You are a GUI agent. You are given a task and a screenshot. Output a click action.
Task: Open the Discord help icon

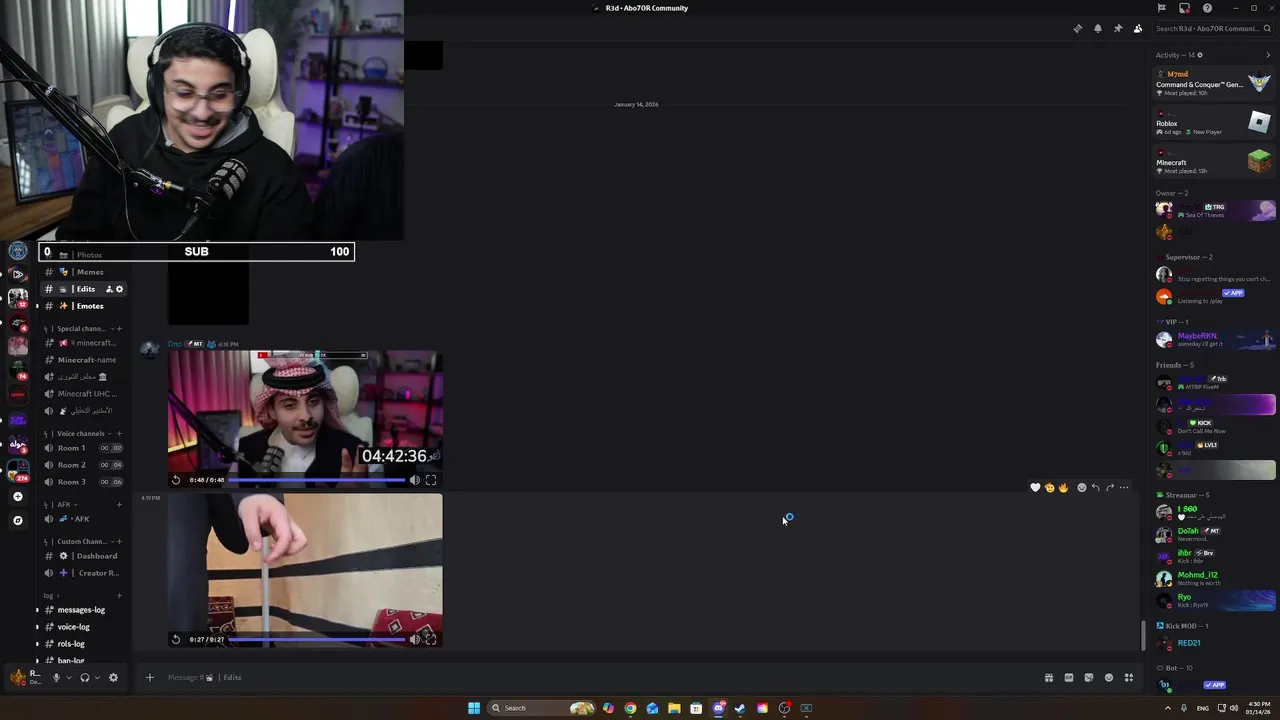click(1207, 8)
